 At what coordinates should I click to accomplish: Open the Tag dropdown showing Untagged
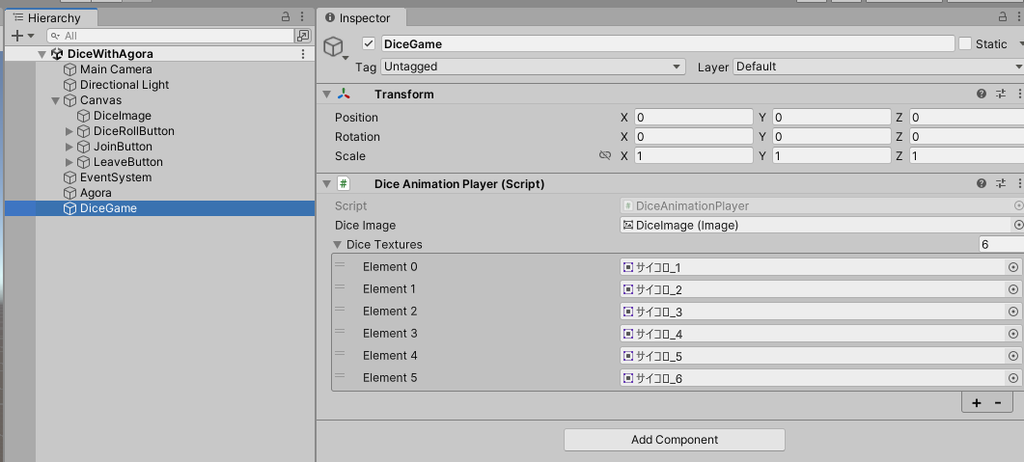[x=532, y=67]
